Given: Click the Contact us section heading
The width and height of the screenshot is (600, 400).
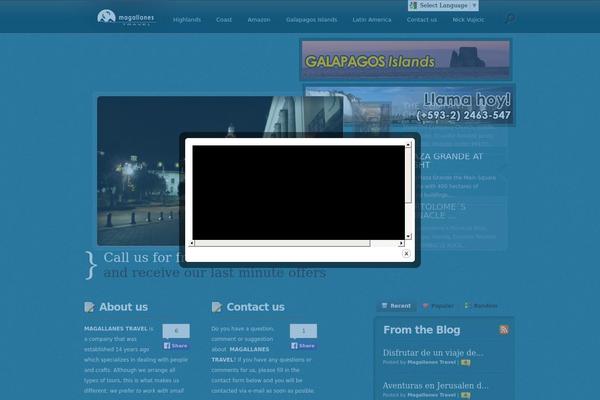Looking at the screenshot, I should tap(256, 307).
